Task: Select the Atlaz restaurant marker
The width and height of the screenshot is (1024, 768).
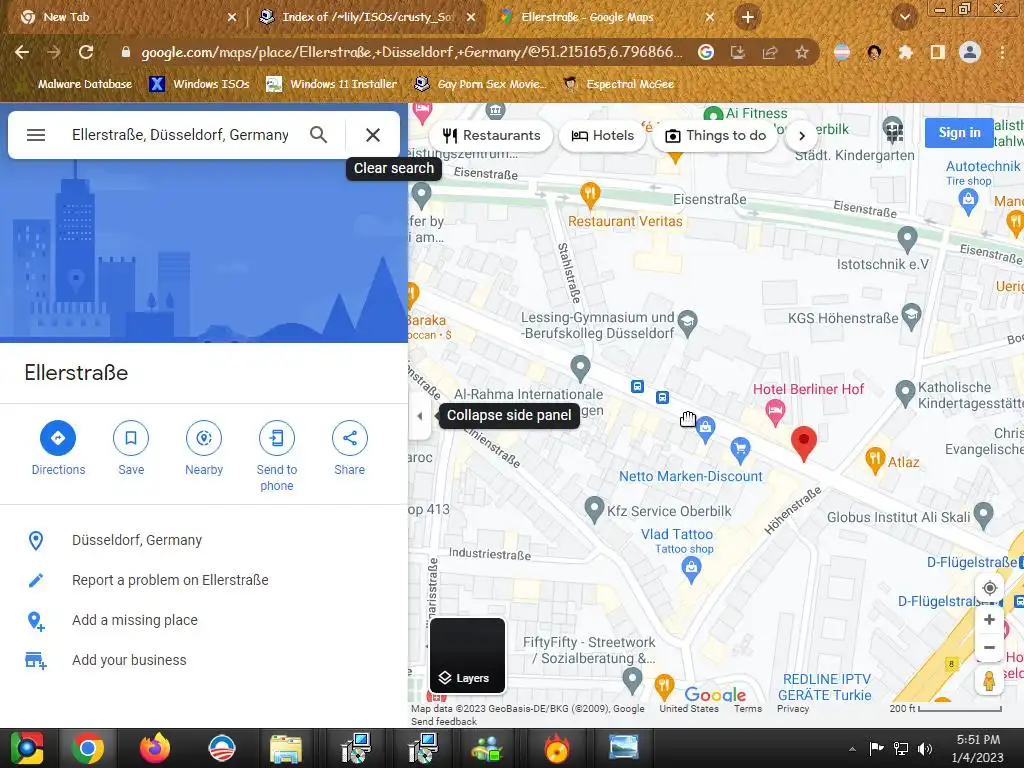Action: (874, 460)
